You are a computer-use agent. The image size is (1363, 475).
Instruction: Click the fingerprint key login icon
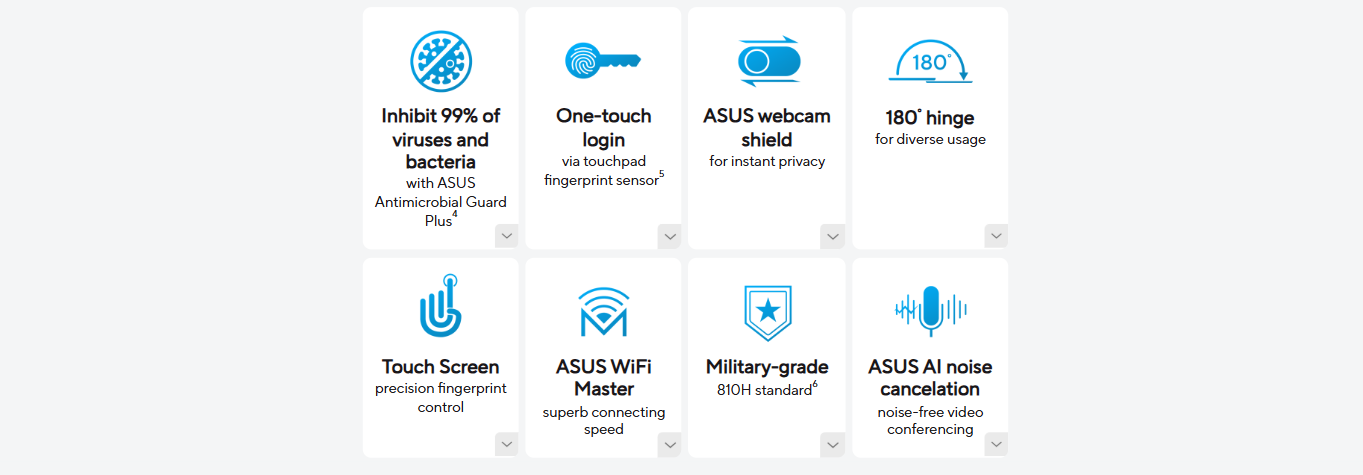click(603, 60)
